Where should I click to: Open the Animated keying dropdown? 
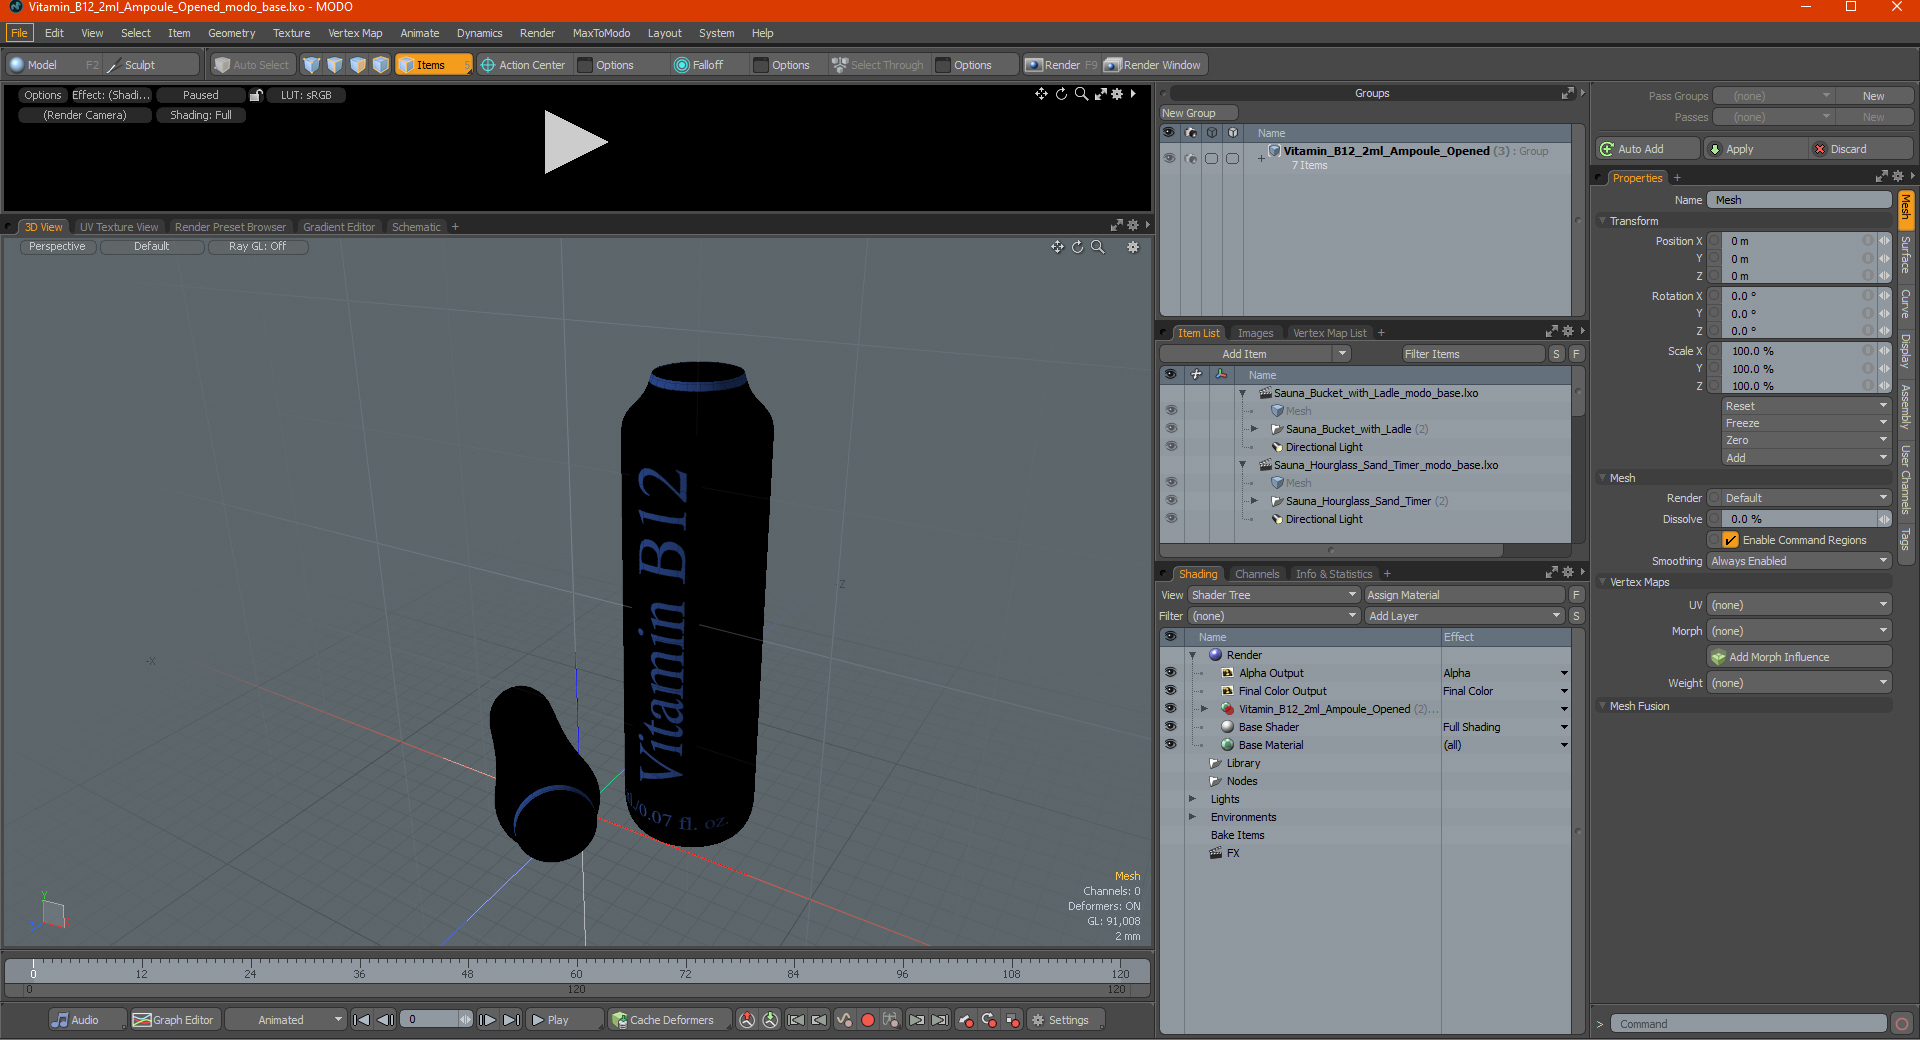285,1020
